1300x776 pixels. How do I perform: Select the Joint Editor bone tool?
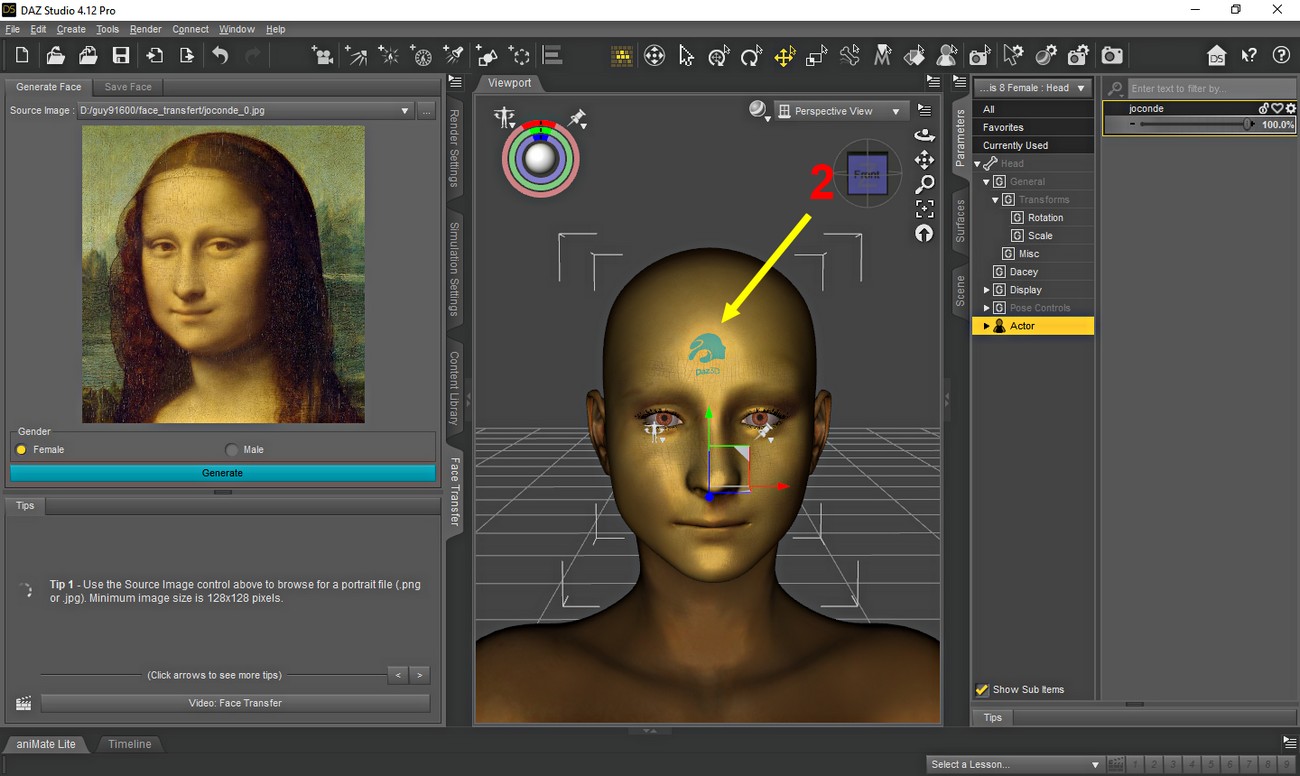click(x=849, y=55)
